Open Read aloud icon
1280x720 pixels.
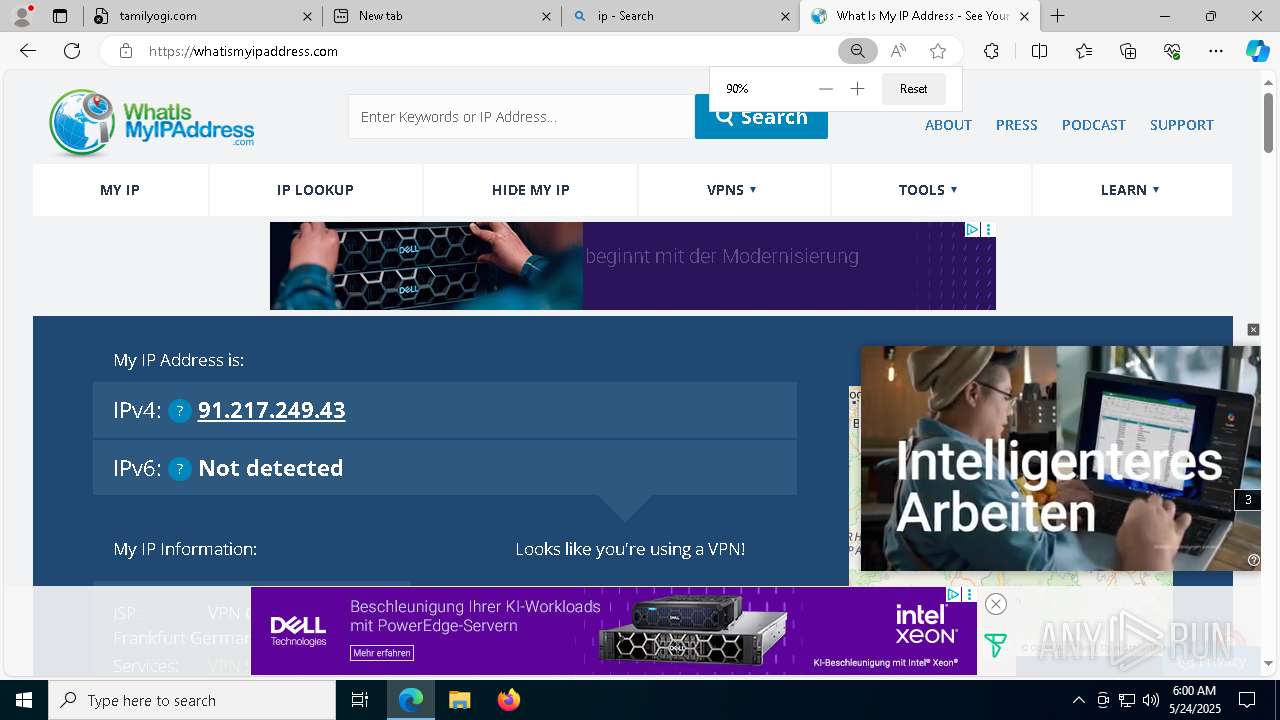click(898, 51)
